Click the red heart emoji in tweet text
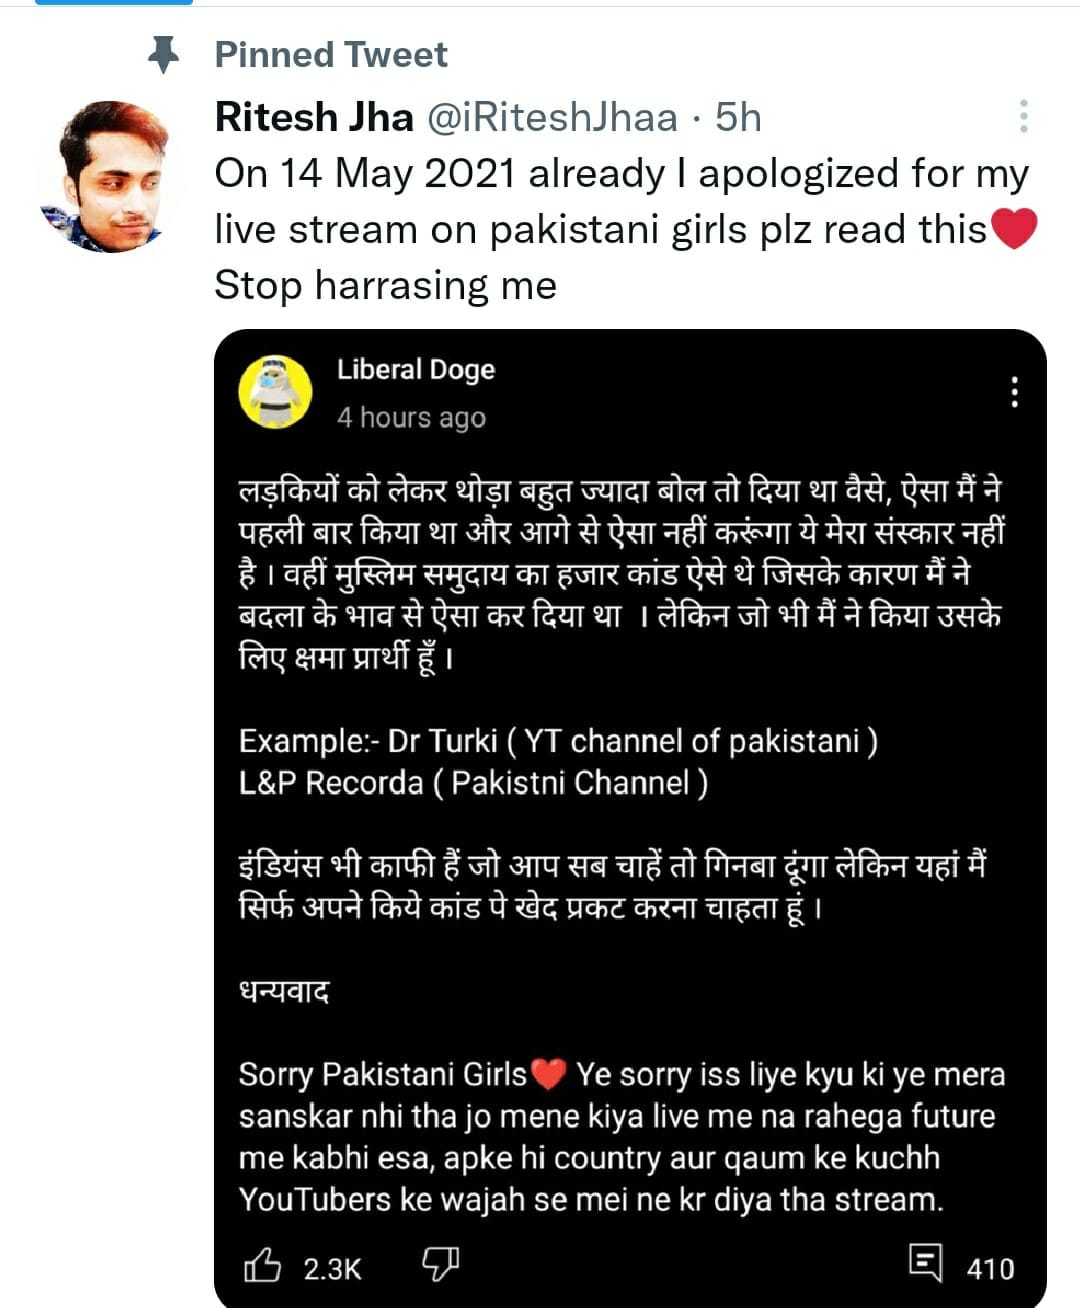Image resolution: width=1080 pixels, height=1308 pixels. [1015, 229]
